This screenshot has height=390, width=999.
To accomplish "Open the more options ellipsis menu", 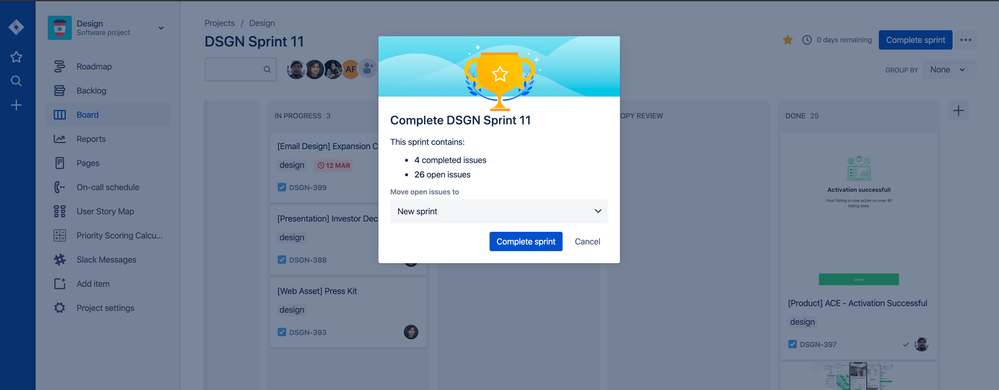I will click(966, 40).
